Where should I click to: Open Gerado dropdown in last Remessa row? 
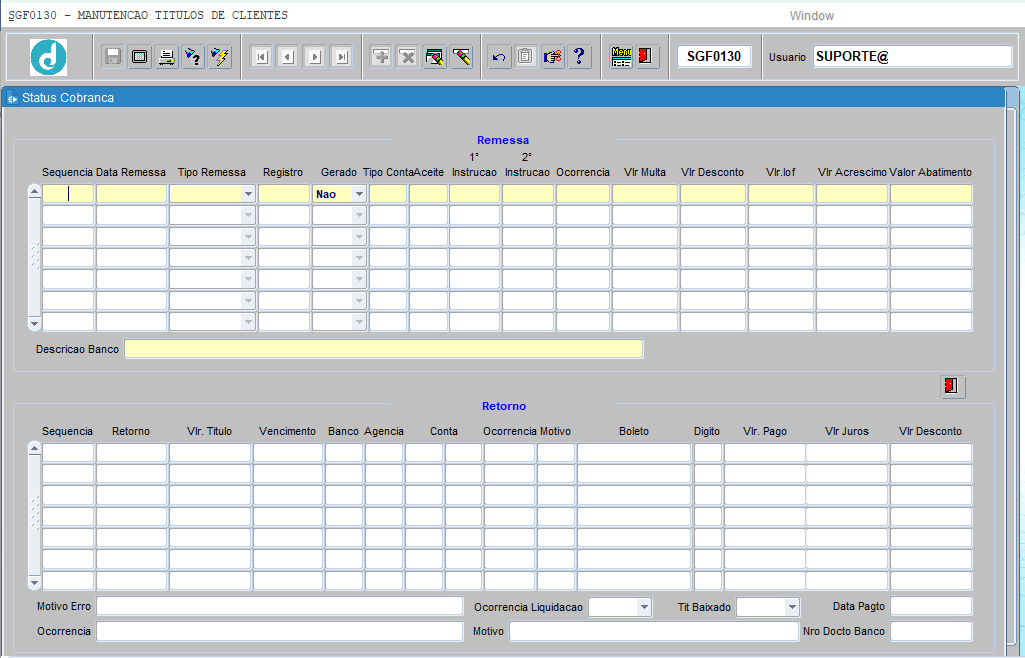click(x=359, y=321)
